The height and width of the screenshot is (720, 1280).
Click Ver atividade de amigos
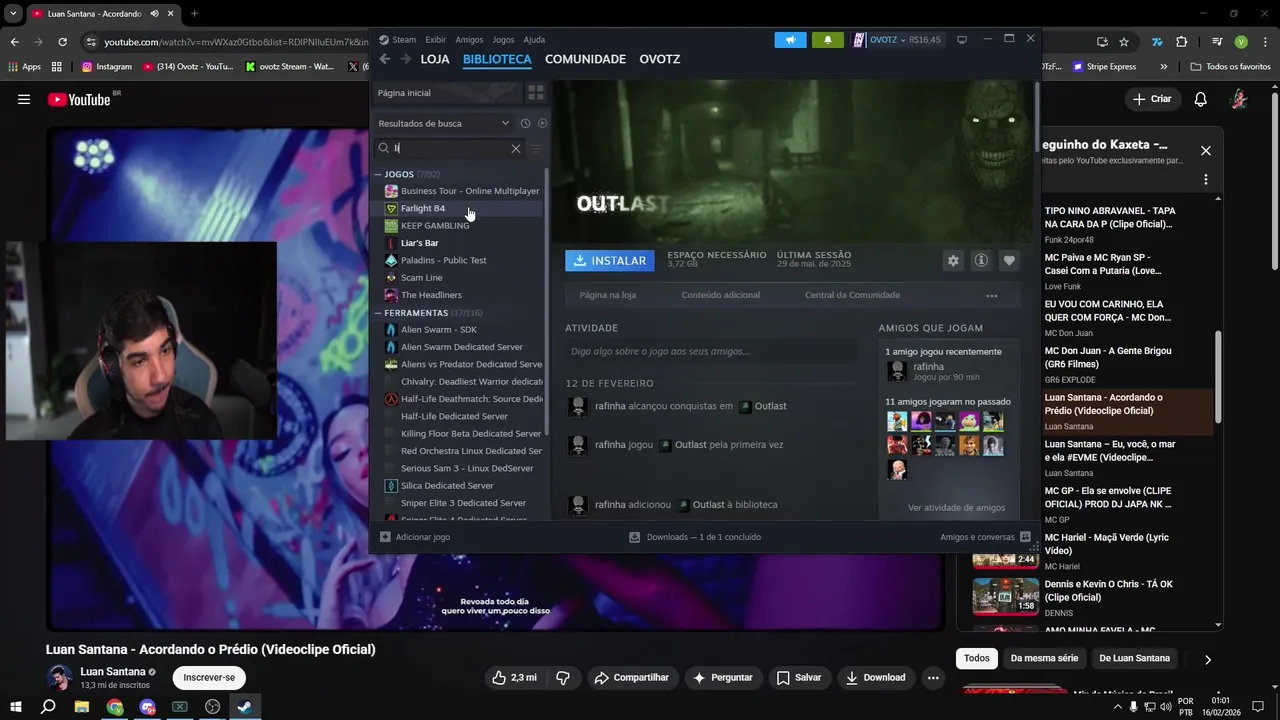coord(956,507)
